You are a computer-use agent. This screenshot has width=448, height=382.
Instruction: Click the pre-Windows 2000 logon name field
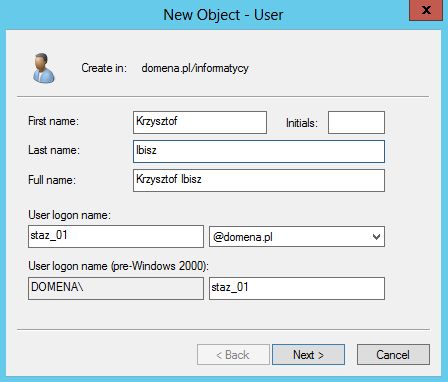(297, 288)
